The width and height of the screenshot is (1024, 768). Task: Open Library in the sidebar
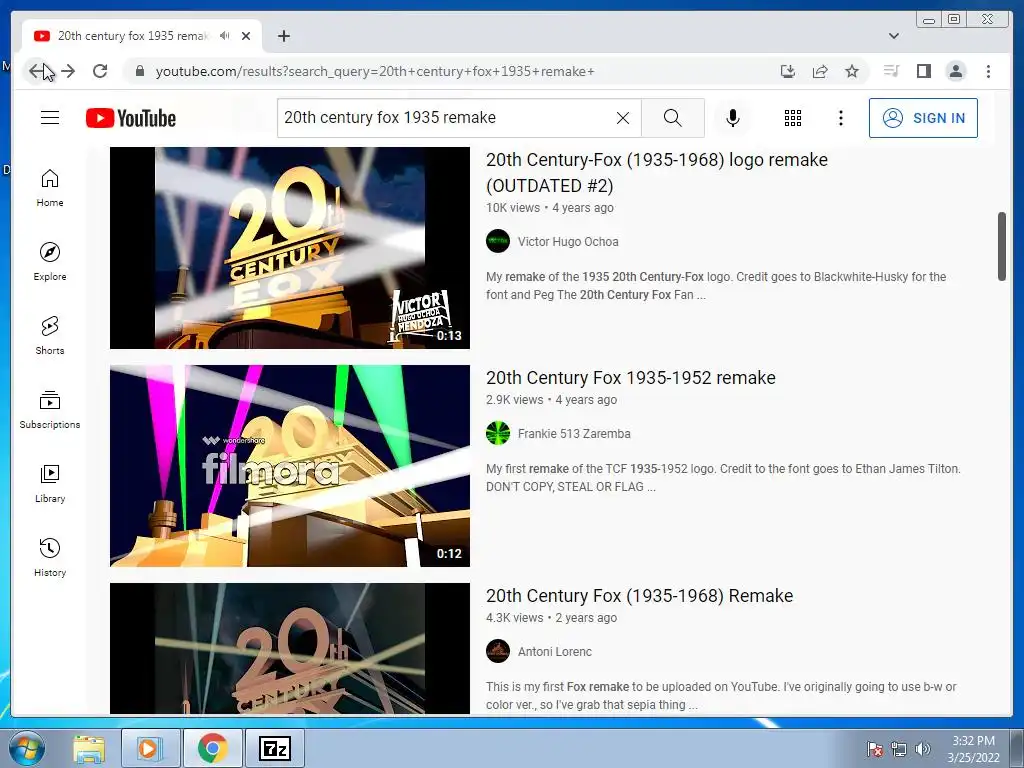[x=50, y=483]
